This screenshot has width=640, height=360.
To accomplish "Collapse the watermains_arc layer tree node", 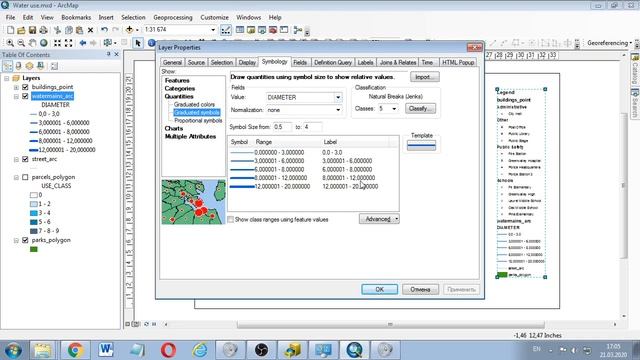I will pos(16,96).
